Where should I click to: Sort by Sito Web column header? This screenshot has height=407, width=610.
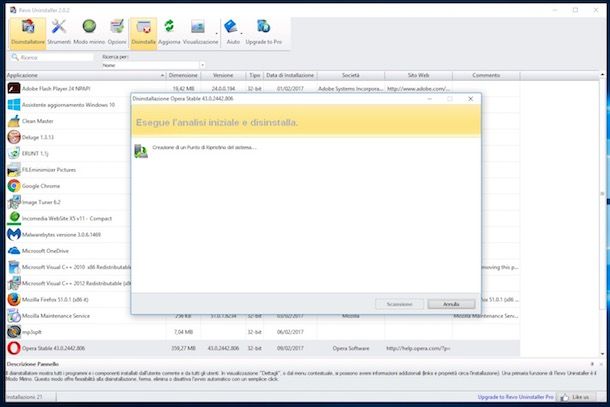(x=419, y=75)
